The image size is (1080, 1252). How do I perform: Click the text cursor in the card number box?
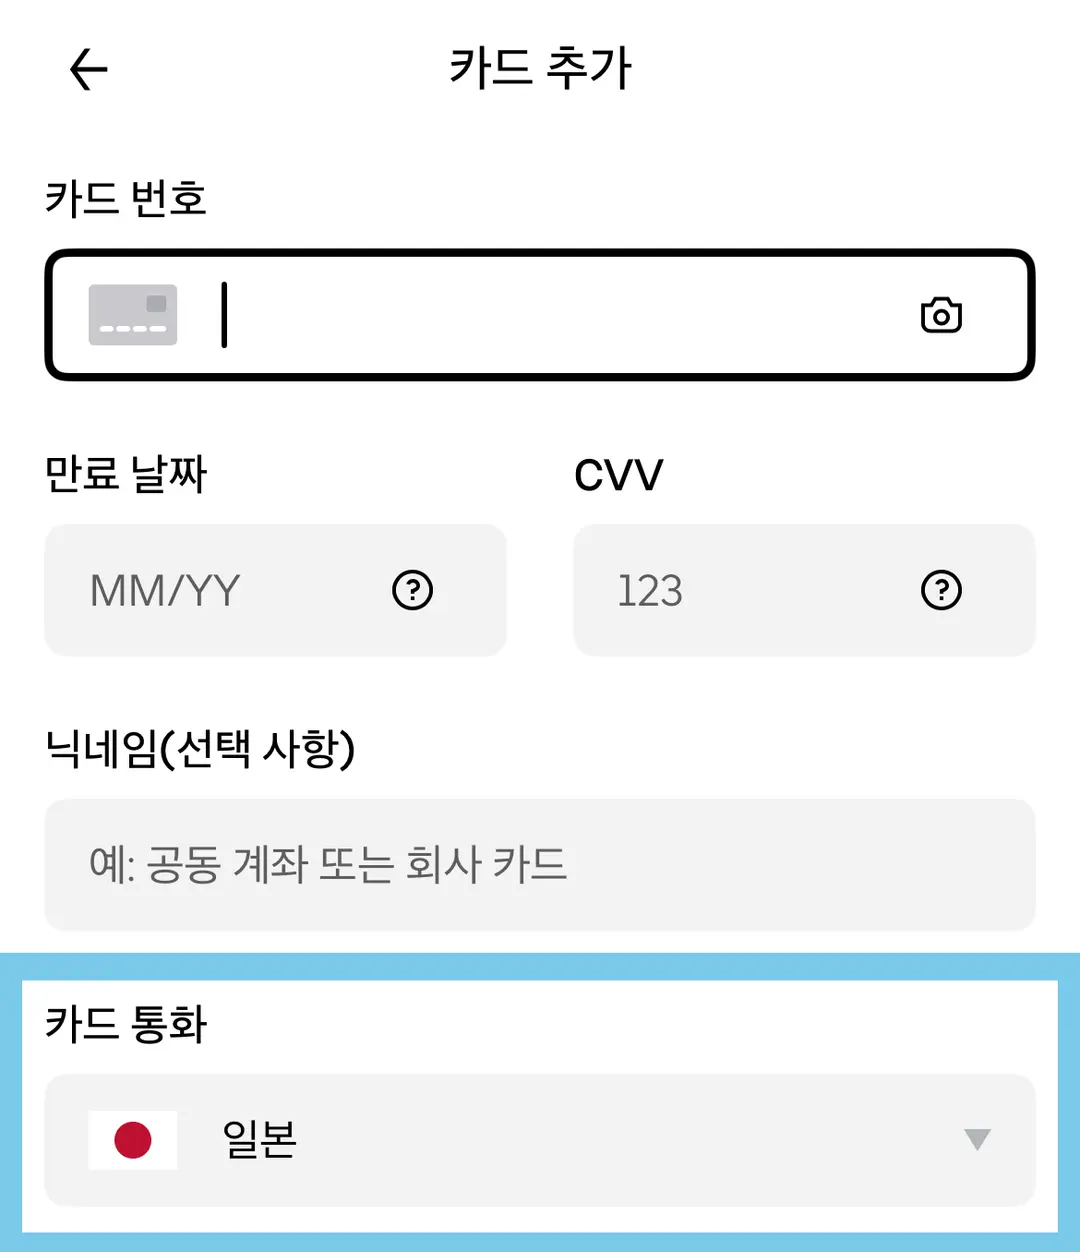click(x=224, y=315)
